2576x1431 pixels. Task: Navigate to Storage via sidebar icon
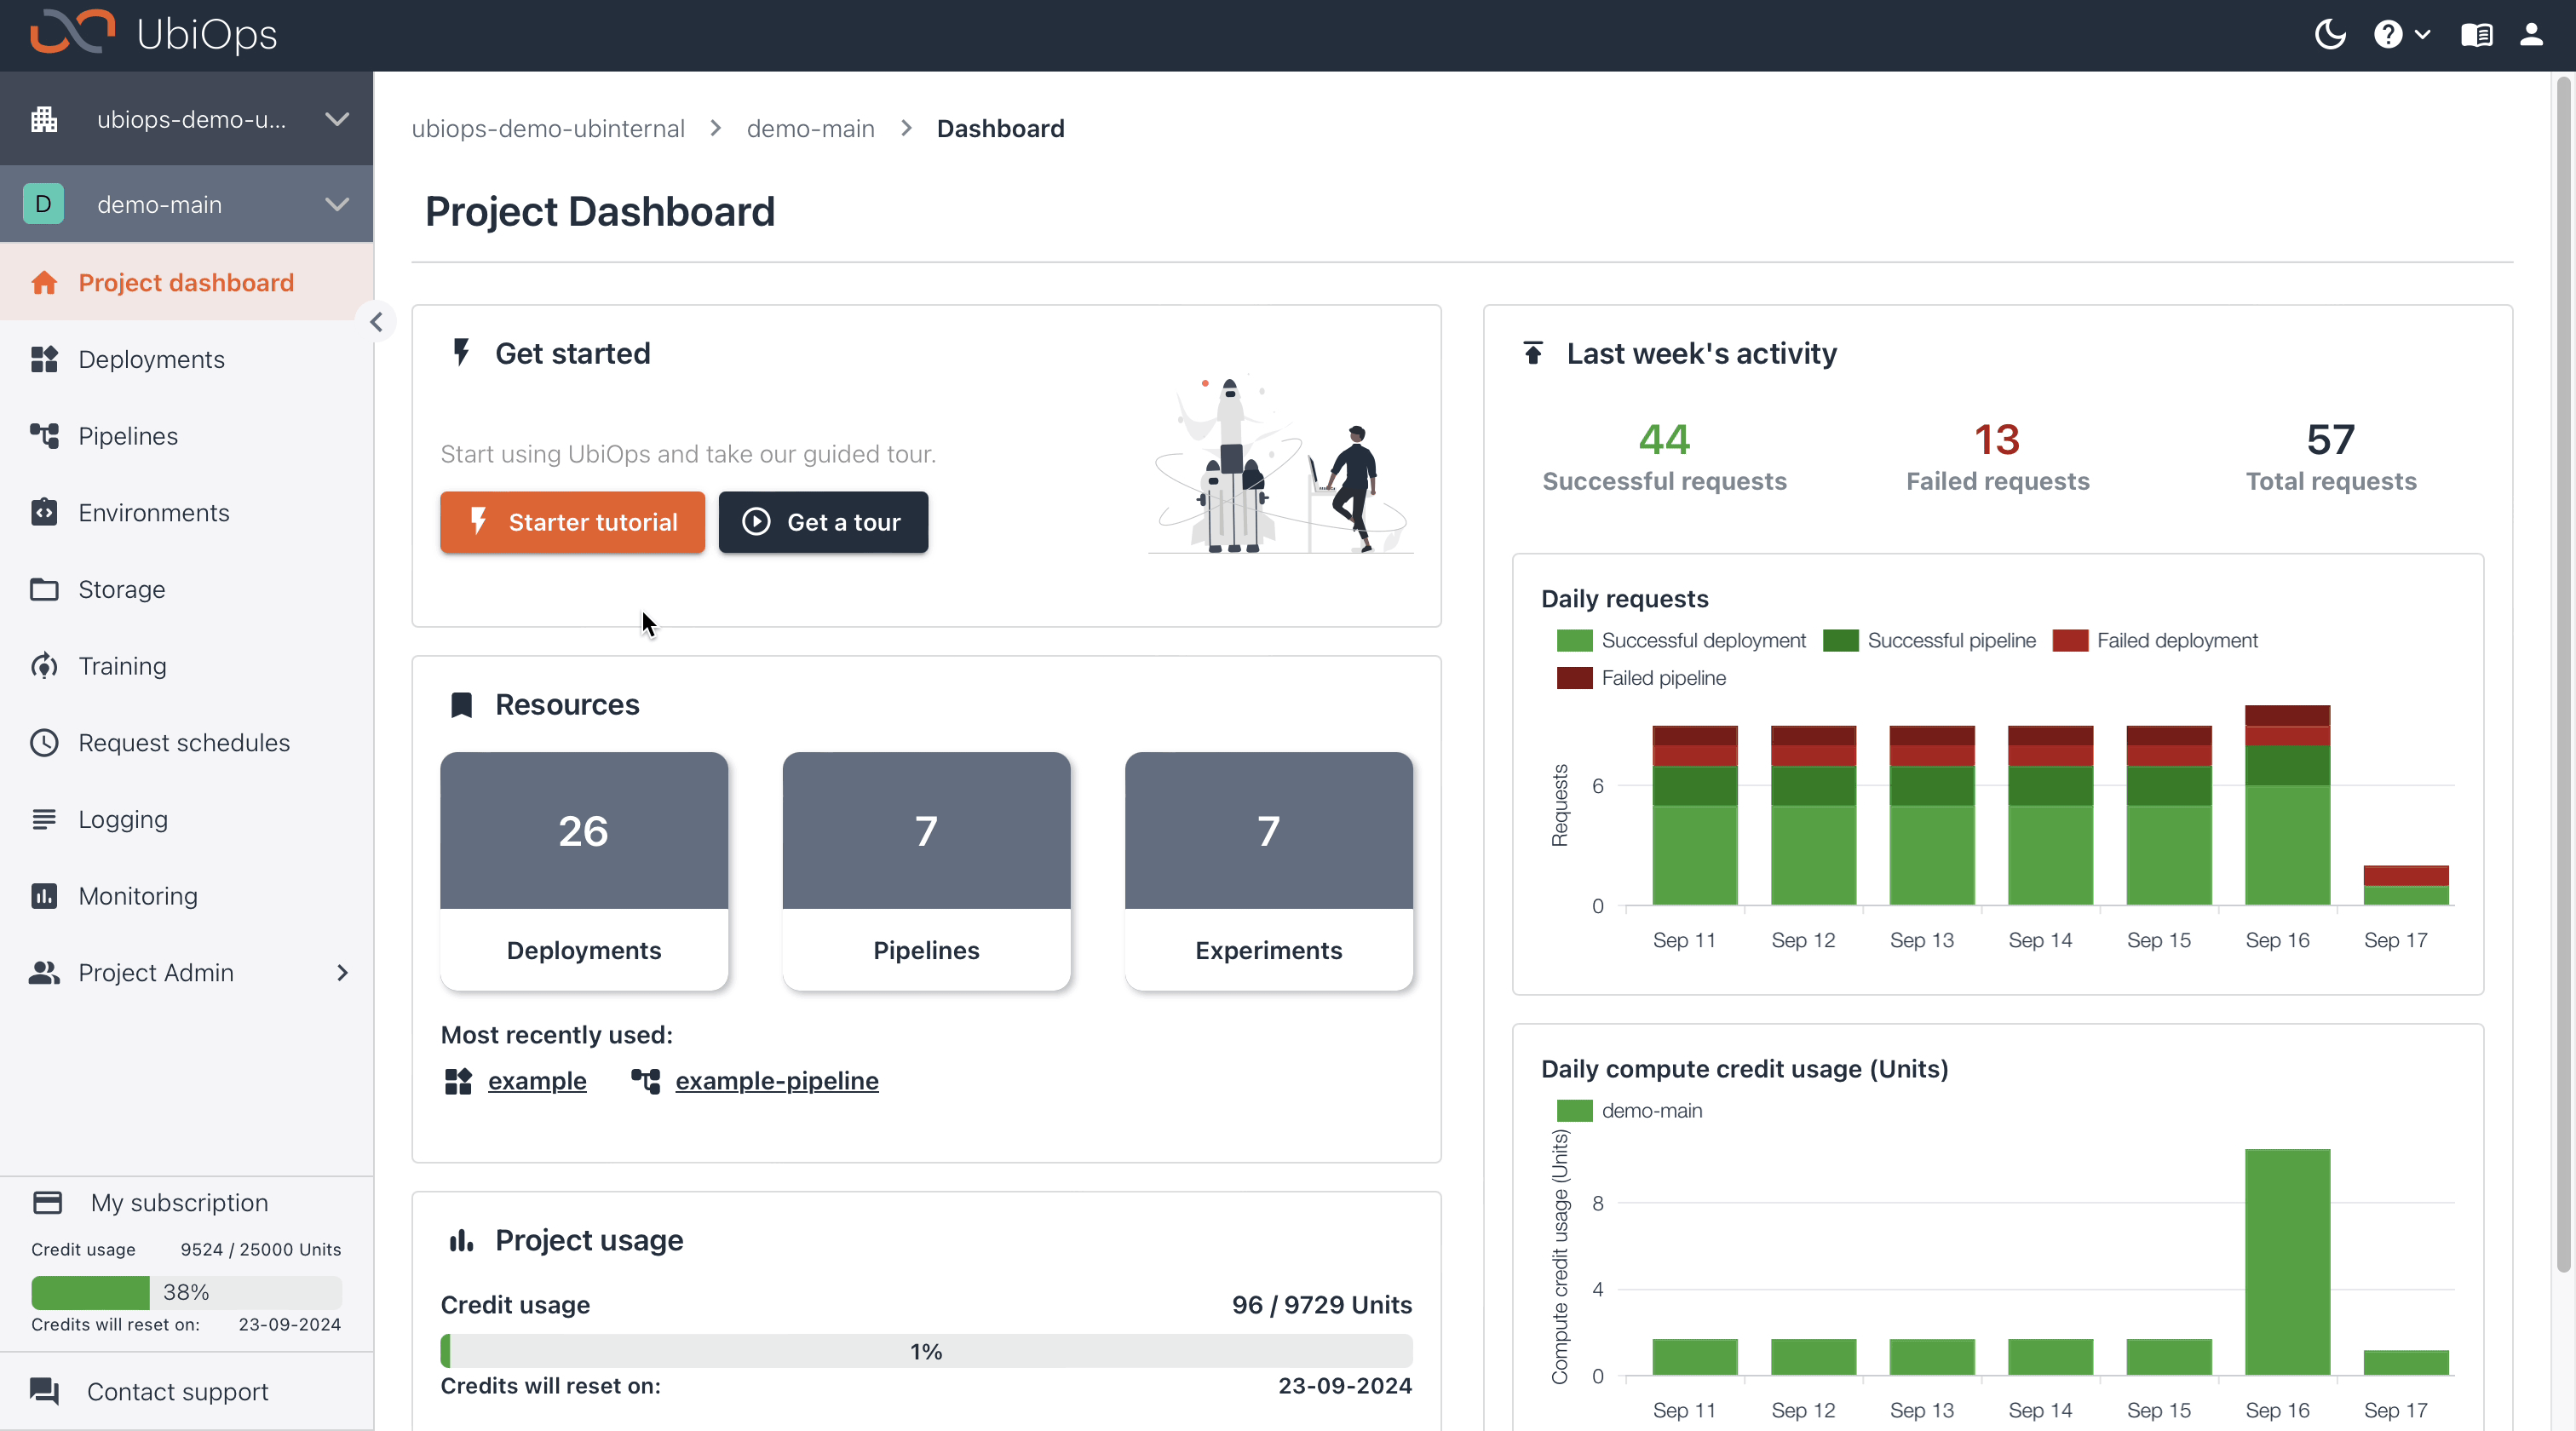(x=122, y=589)
